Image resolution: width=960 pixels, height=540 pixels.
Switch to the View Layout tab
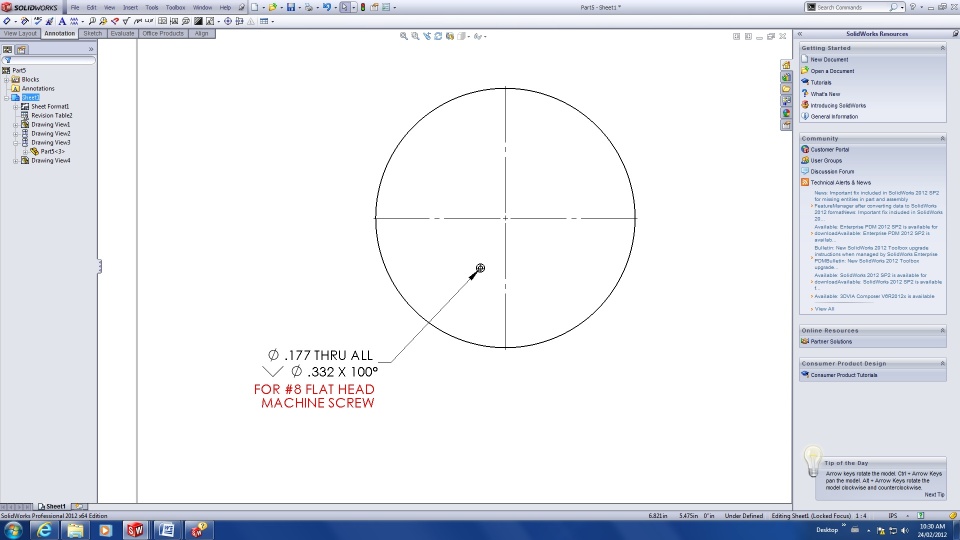coord(20,34)
